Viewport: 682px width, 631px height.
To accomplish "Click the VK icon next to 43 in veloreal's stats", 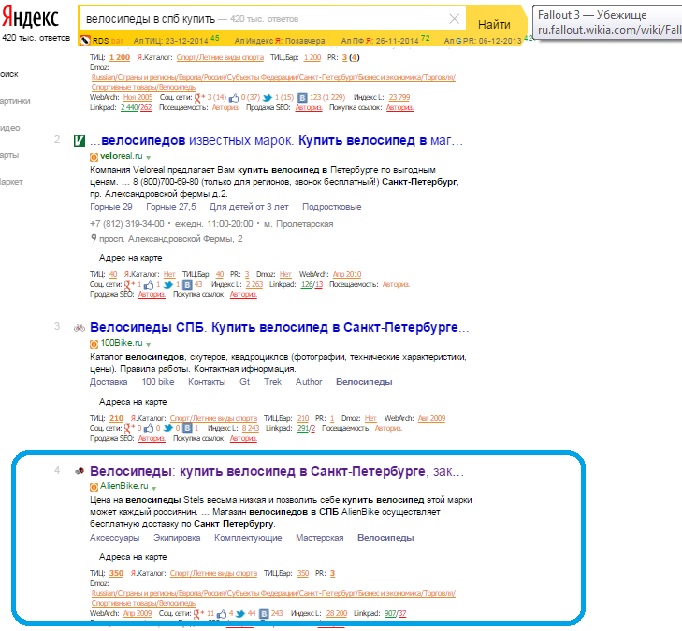I will [187, 285].
